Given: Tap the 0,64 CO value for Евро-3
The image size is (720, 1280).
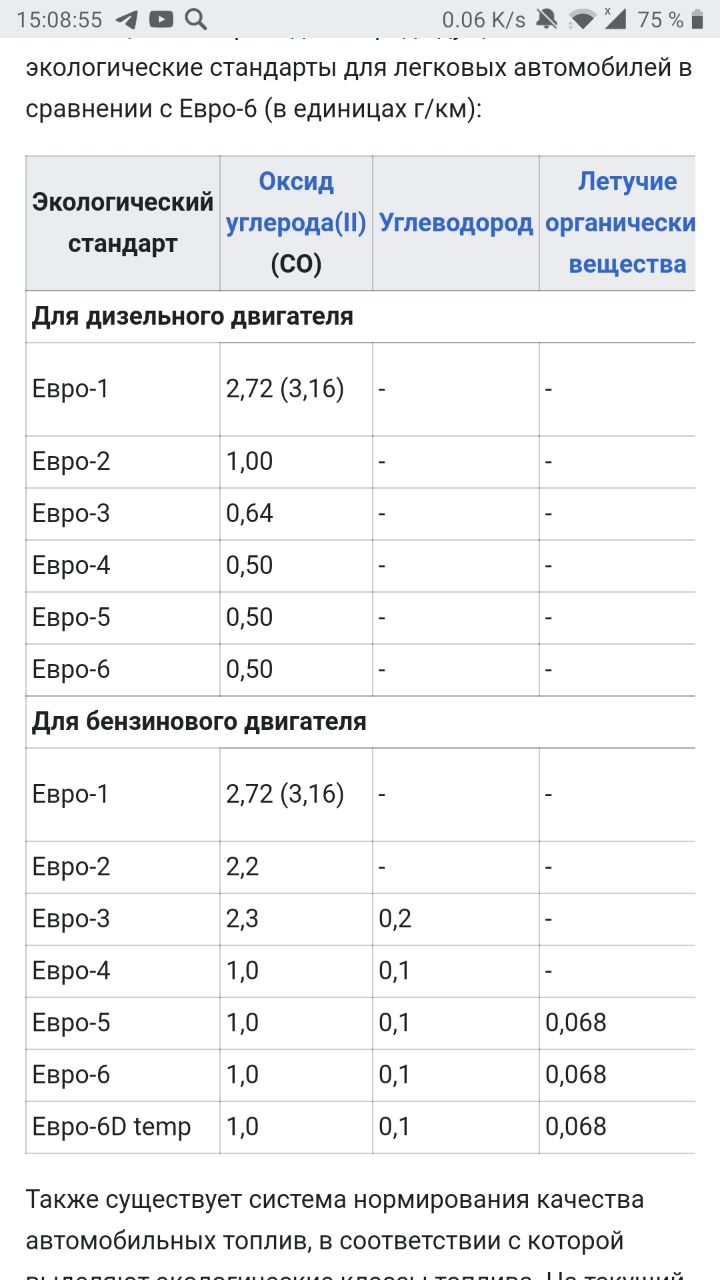Looking at the screenshot, I should pyautogui.click(x=249, y=514).
